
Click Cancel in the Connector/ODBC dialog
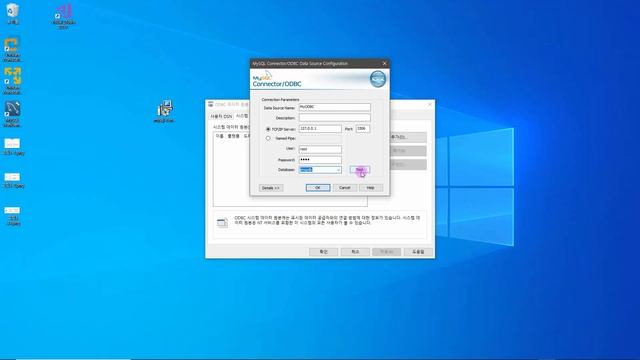pos(345,188)
